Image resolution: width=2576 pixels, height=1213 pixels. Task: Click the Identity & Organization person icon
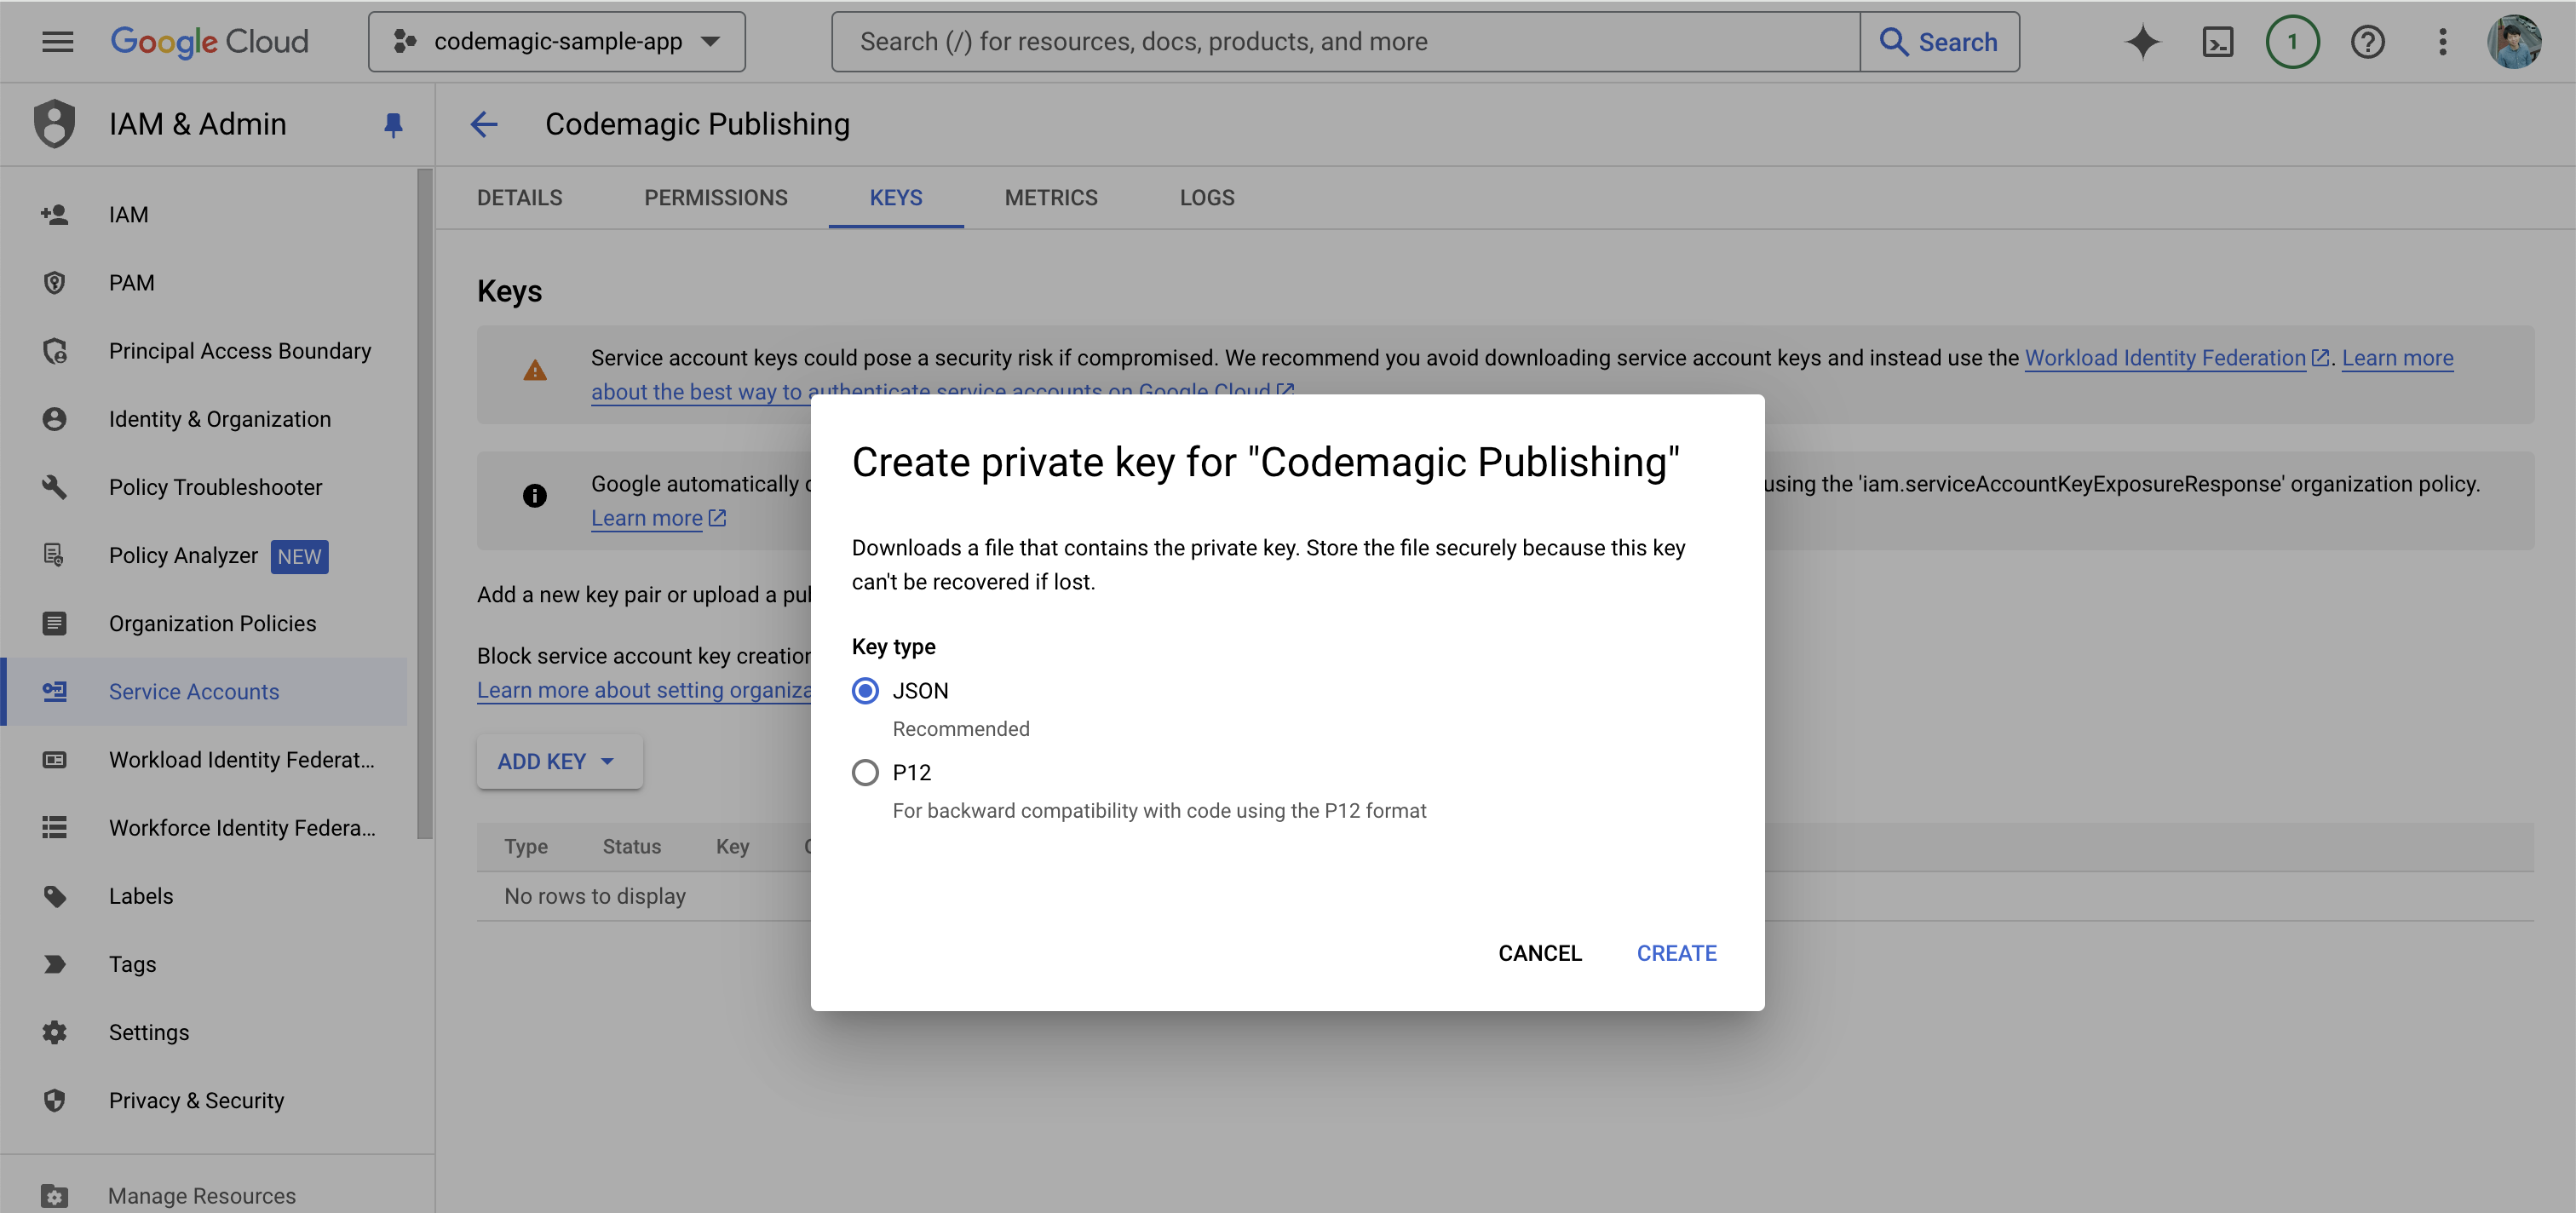click(x=54, y=419)
